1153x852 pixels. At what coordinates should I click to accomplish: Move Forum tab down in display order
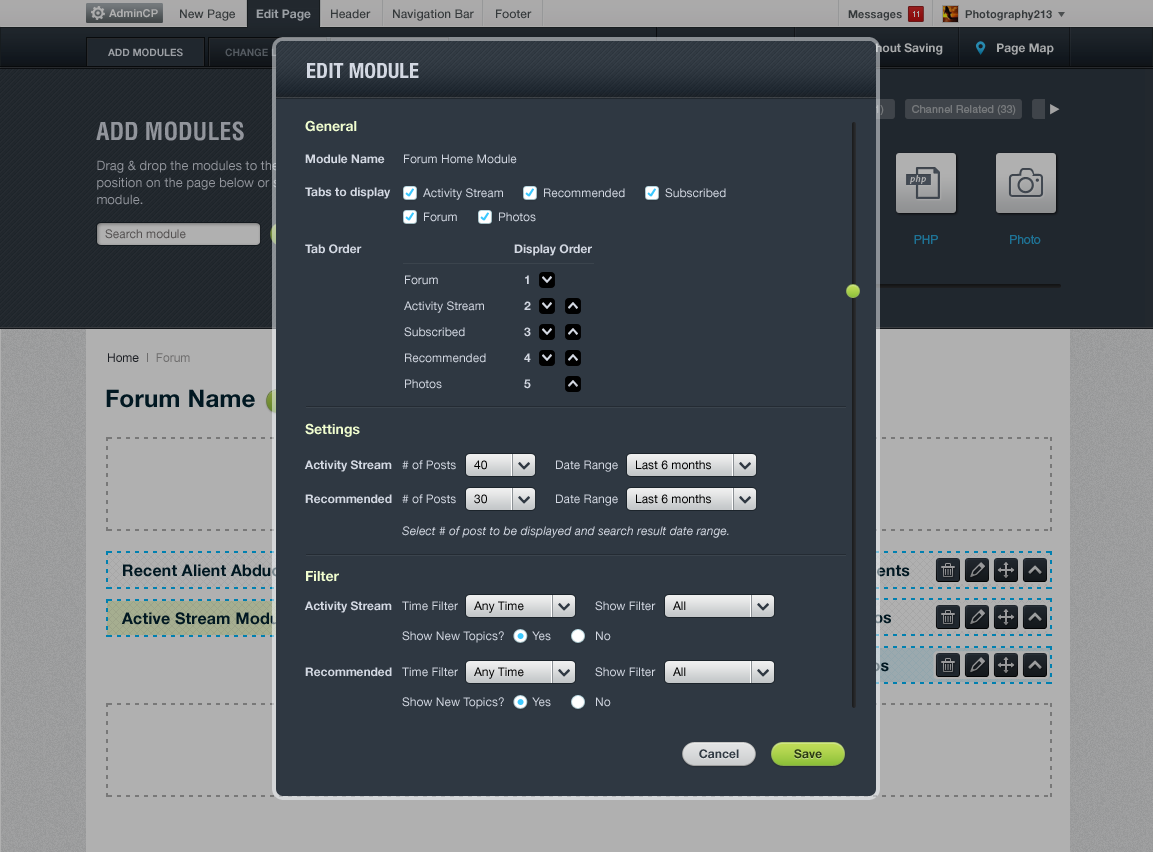click(547, 280)
